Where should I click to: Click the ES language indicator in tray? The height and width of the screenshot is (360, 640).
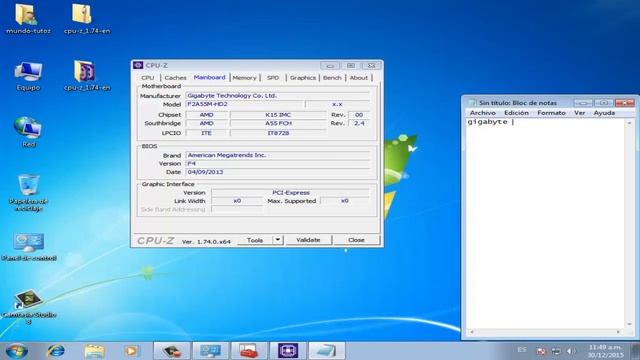[522, 350]
